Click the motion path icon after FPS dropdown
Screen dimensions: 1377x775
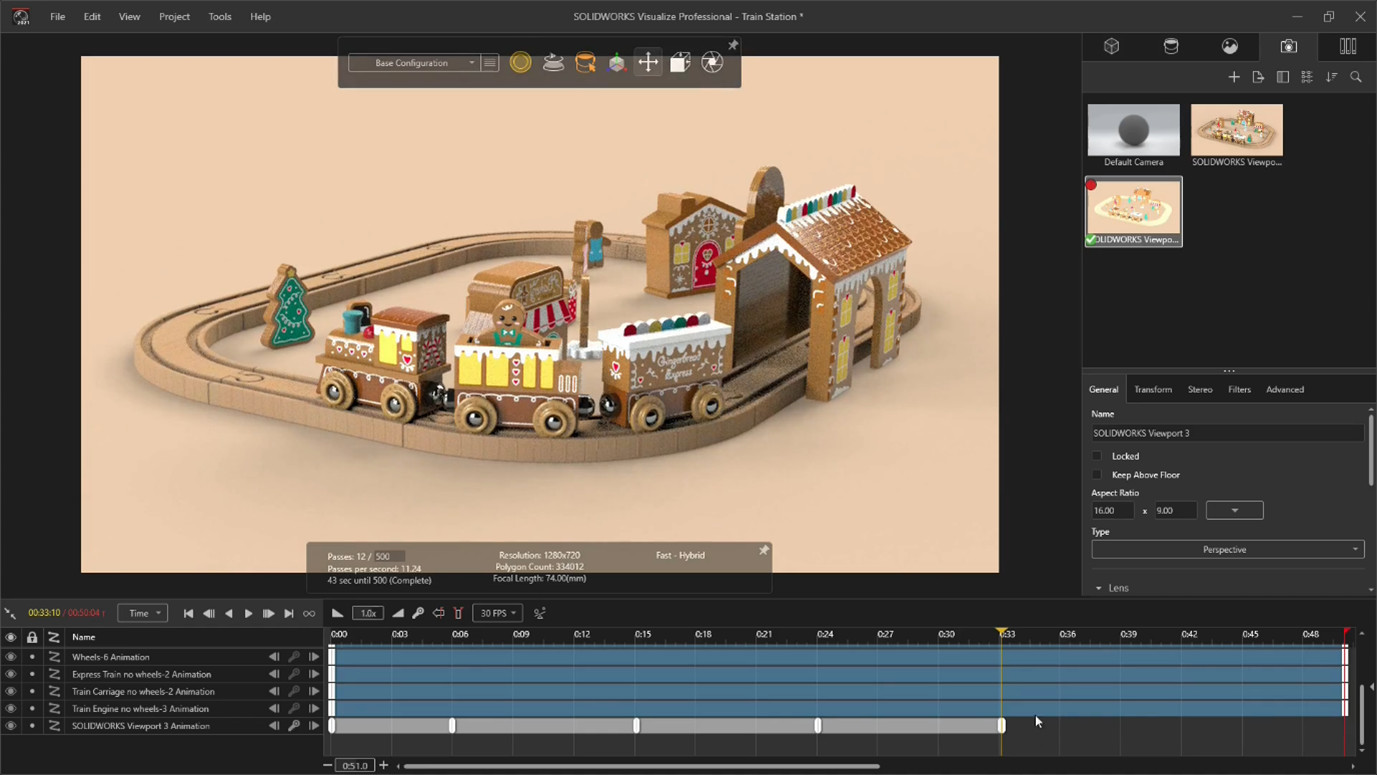pos(540,613)
